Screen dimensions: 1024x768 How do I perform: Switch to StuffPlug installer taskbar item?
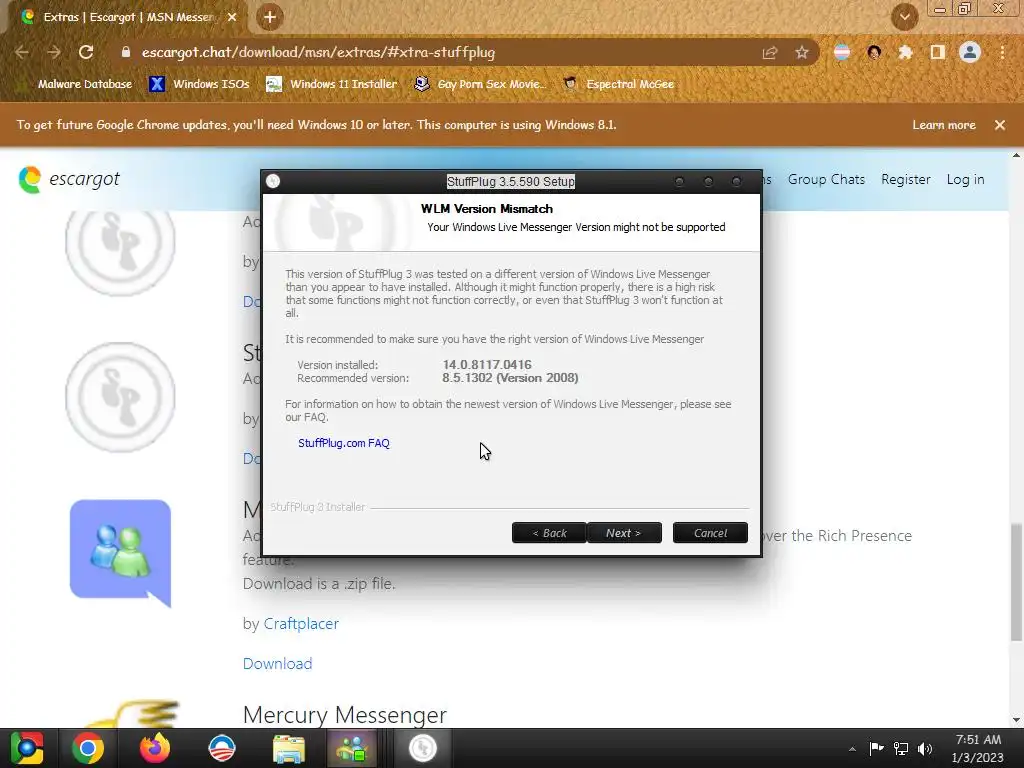[x=423, y=748]
